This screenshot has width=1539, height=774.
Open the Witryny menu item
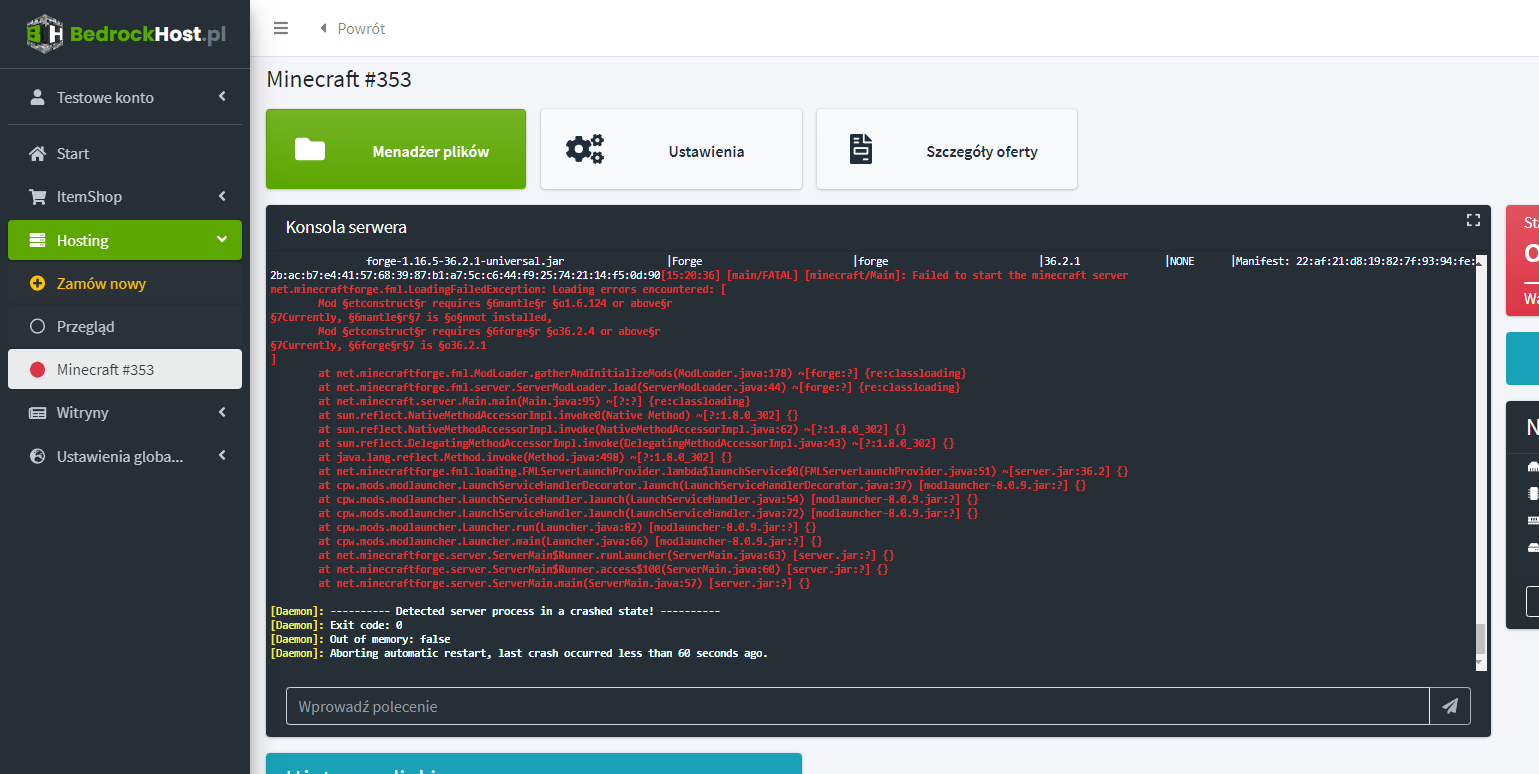pyautogui.click(x=125, y=412)
